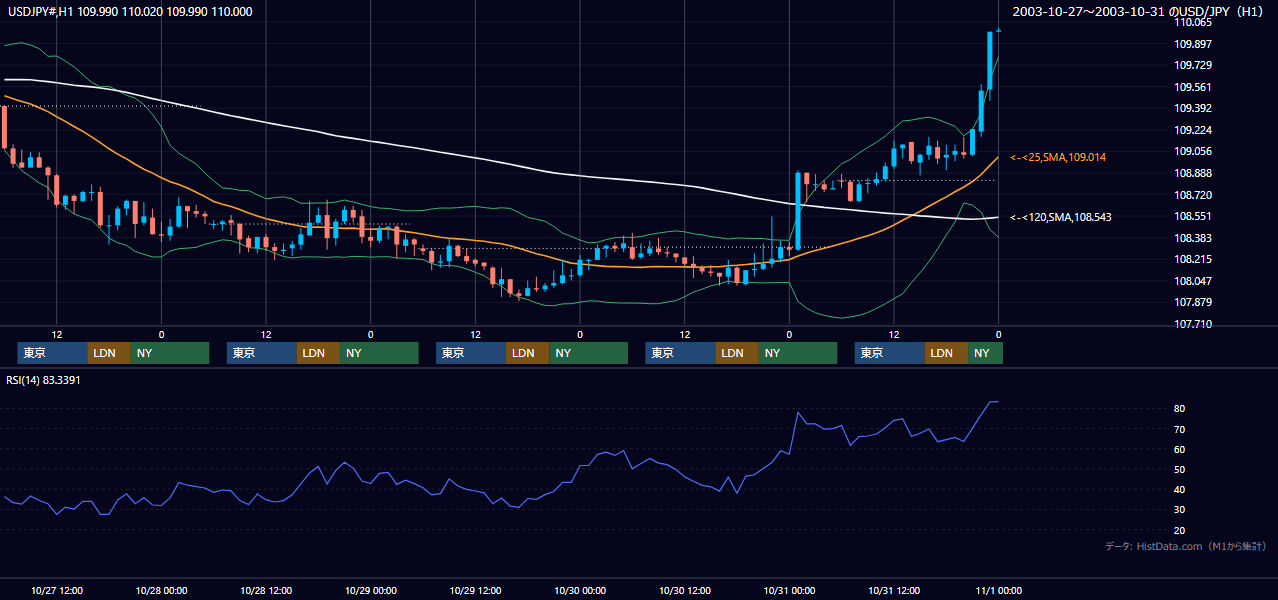Click the 10/28 00:00 time label
This screenshot has height=600, width=1278.
(161, 590)
